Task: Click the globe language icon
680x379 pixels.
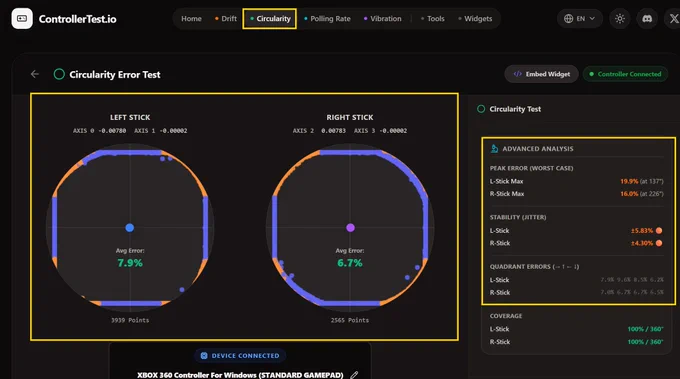Action: (x=568, y=19)
